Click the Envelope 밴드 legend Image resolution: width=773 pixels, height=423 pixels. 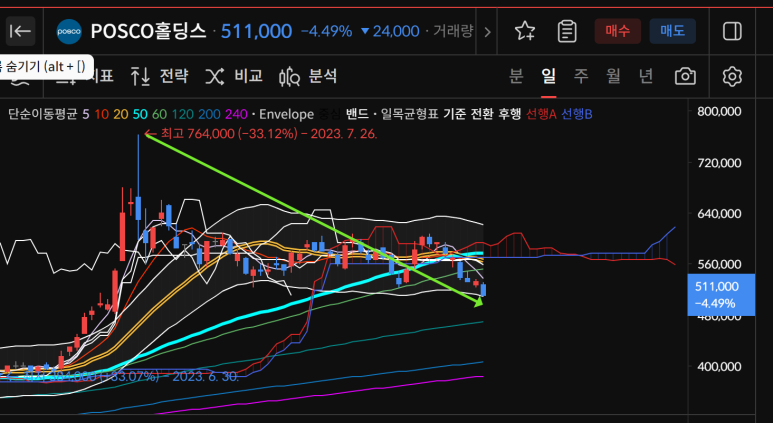coord(356,114)
